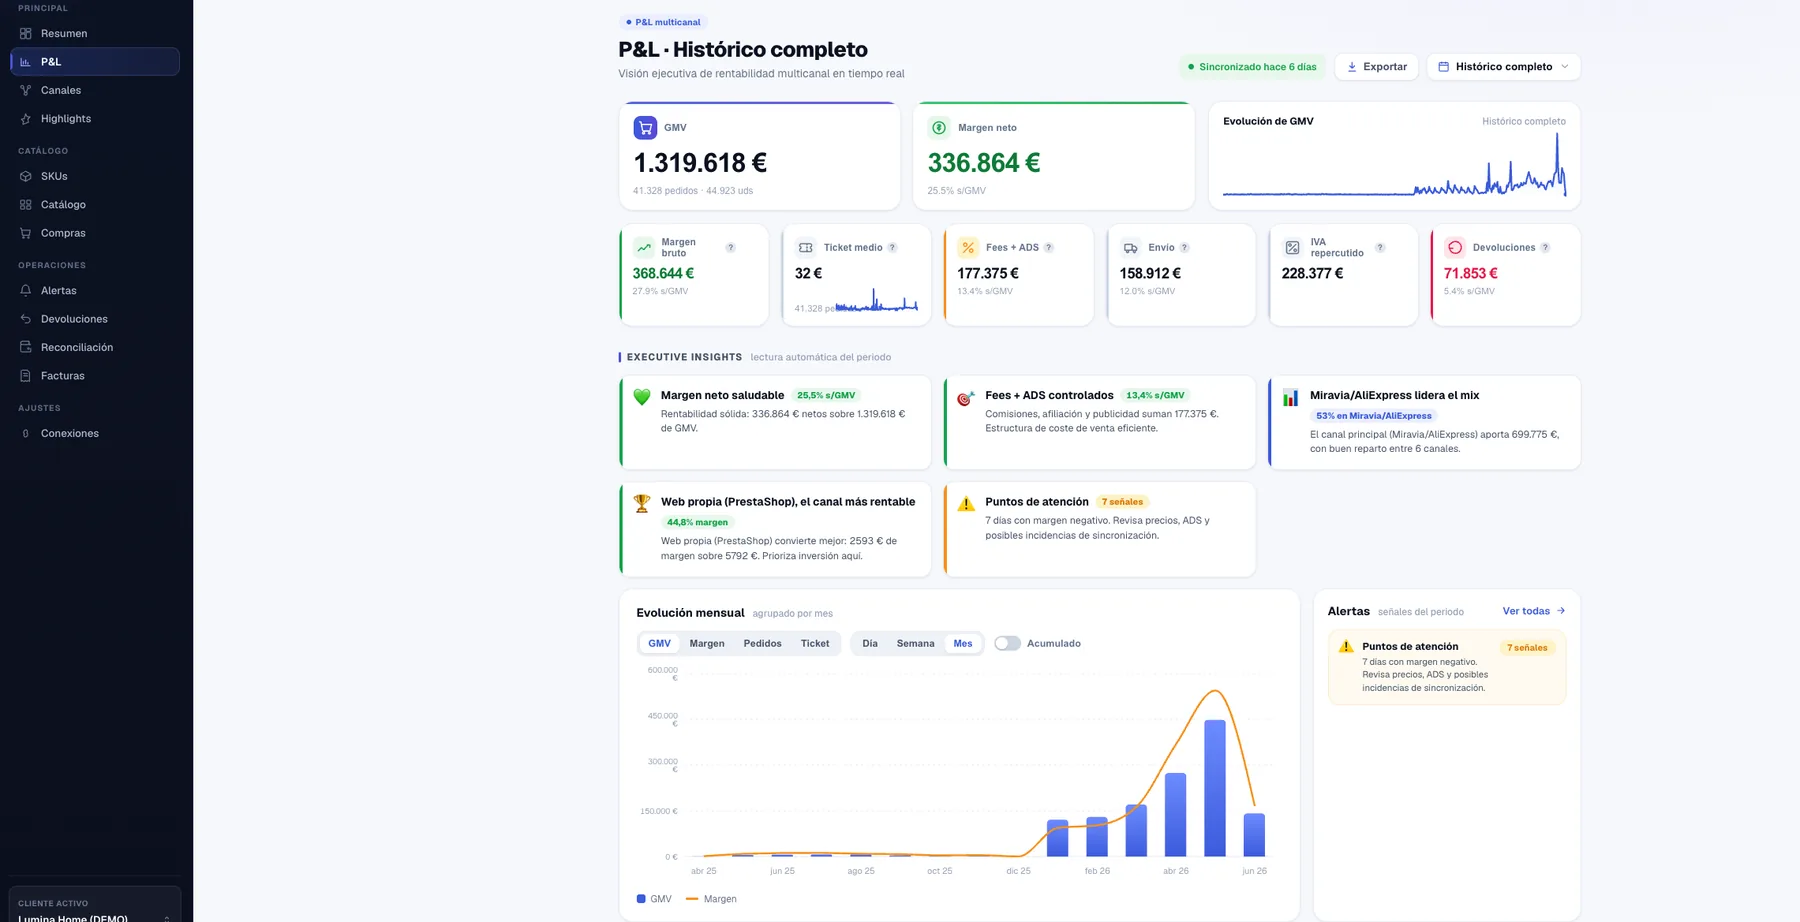Open SKUs cube icon in Catálogo section

(x=26, y=176)
